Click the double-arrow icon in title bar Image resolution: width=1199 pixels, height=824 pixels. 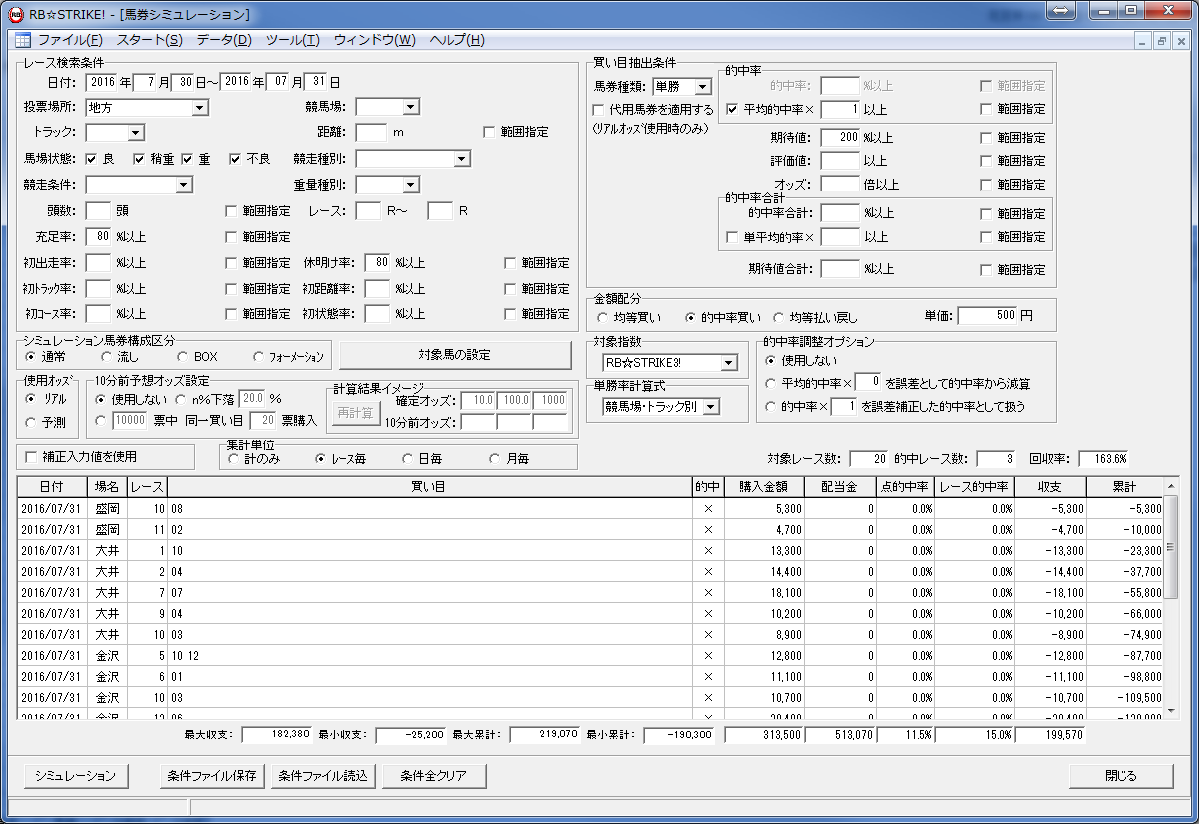pyautogui.click(x=1061, y=11)
